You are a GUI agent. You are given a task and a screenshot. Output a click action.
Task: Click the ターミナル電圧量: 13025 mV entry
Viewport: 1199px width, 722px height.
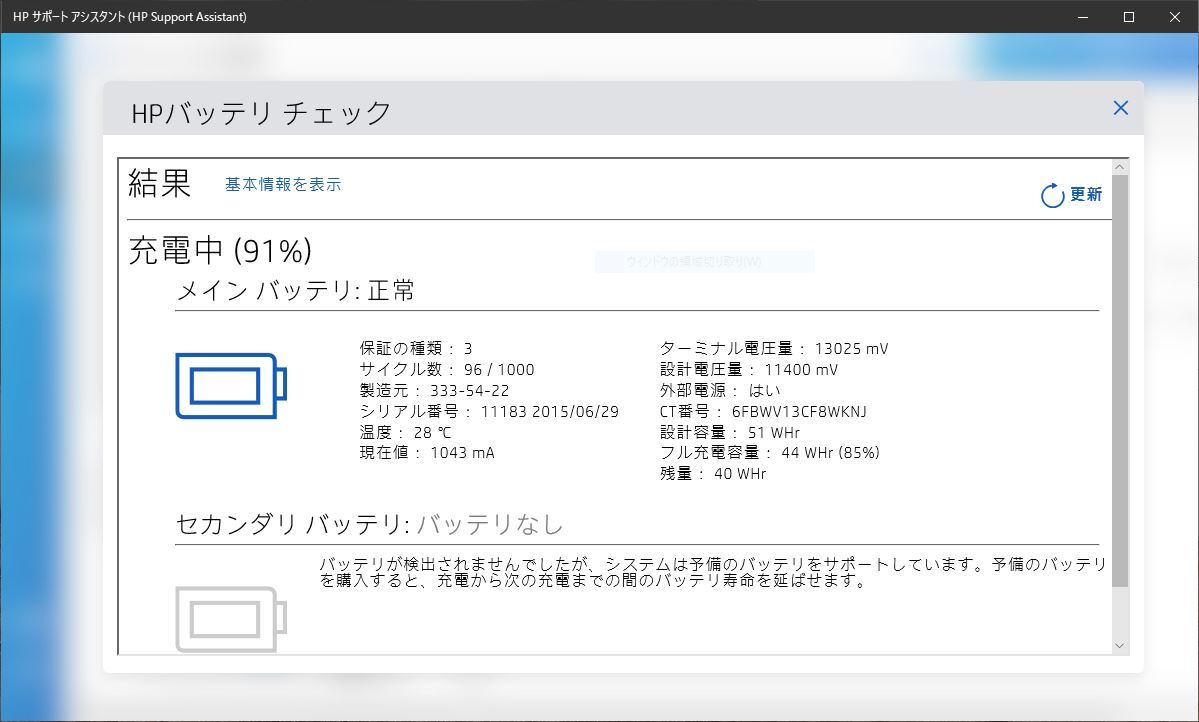click(x=775, y=349)
